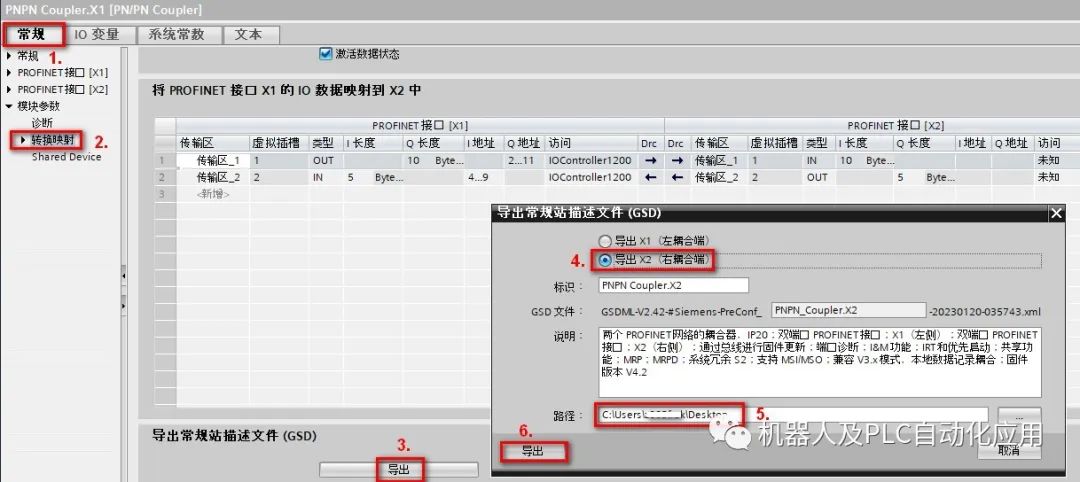Screen dimensions: 1080x482
Task: Click the 导出 button below the mapping table
Action: 399,470
